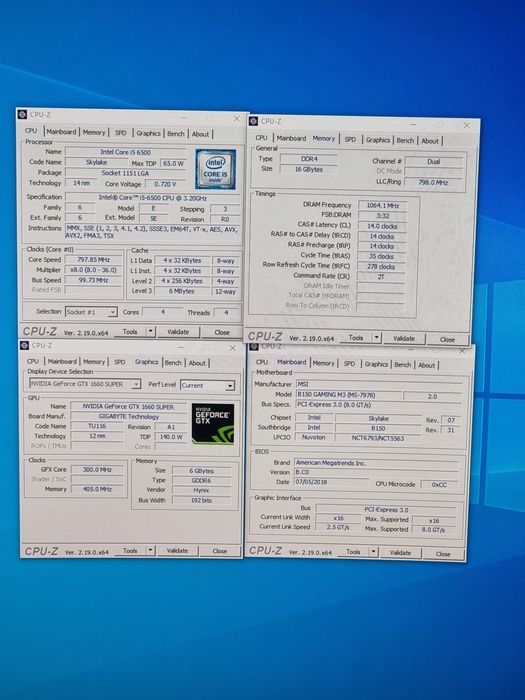Select Bench tab in Memory window

[x=405, y=141]
